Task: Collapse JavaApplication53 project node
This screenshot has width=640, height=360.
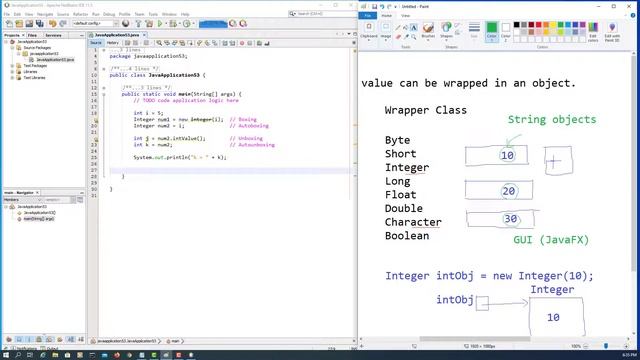Action: [6, 42]
